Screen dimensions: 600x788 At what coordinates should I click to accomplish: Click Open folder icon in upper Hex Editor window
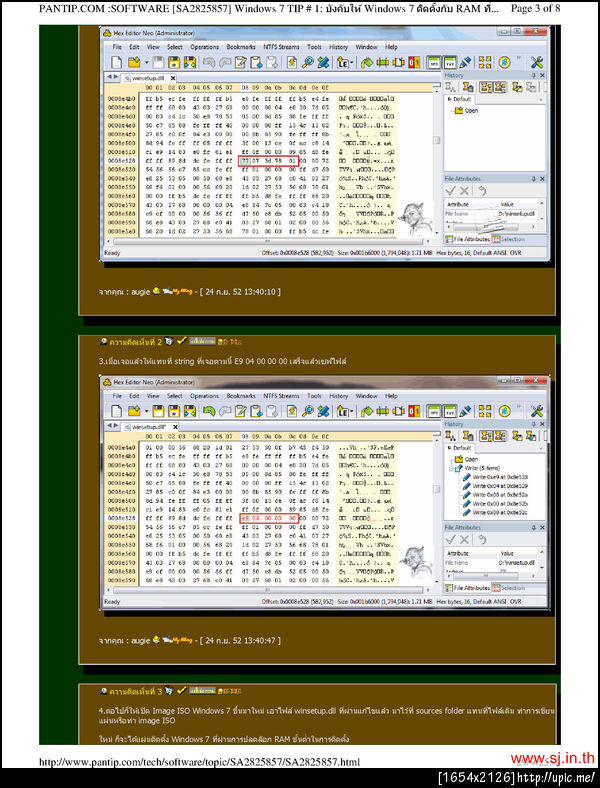click(x=134, y=62)
